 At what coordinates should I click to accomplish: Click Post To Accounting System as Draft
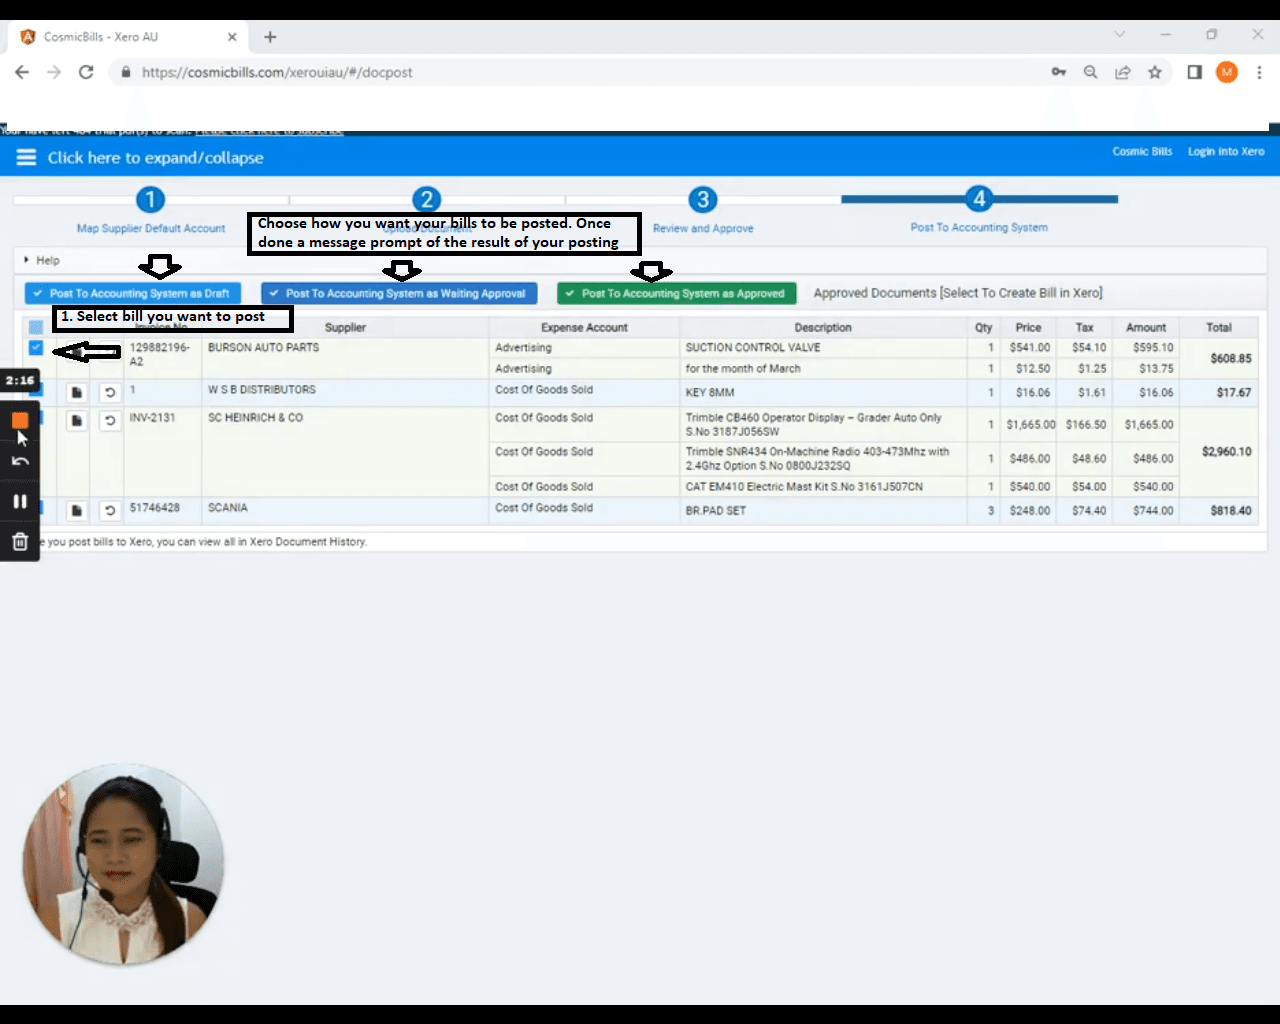133,293
